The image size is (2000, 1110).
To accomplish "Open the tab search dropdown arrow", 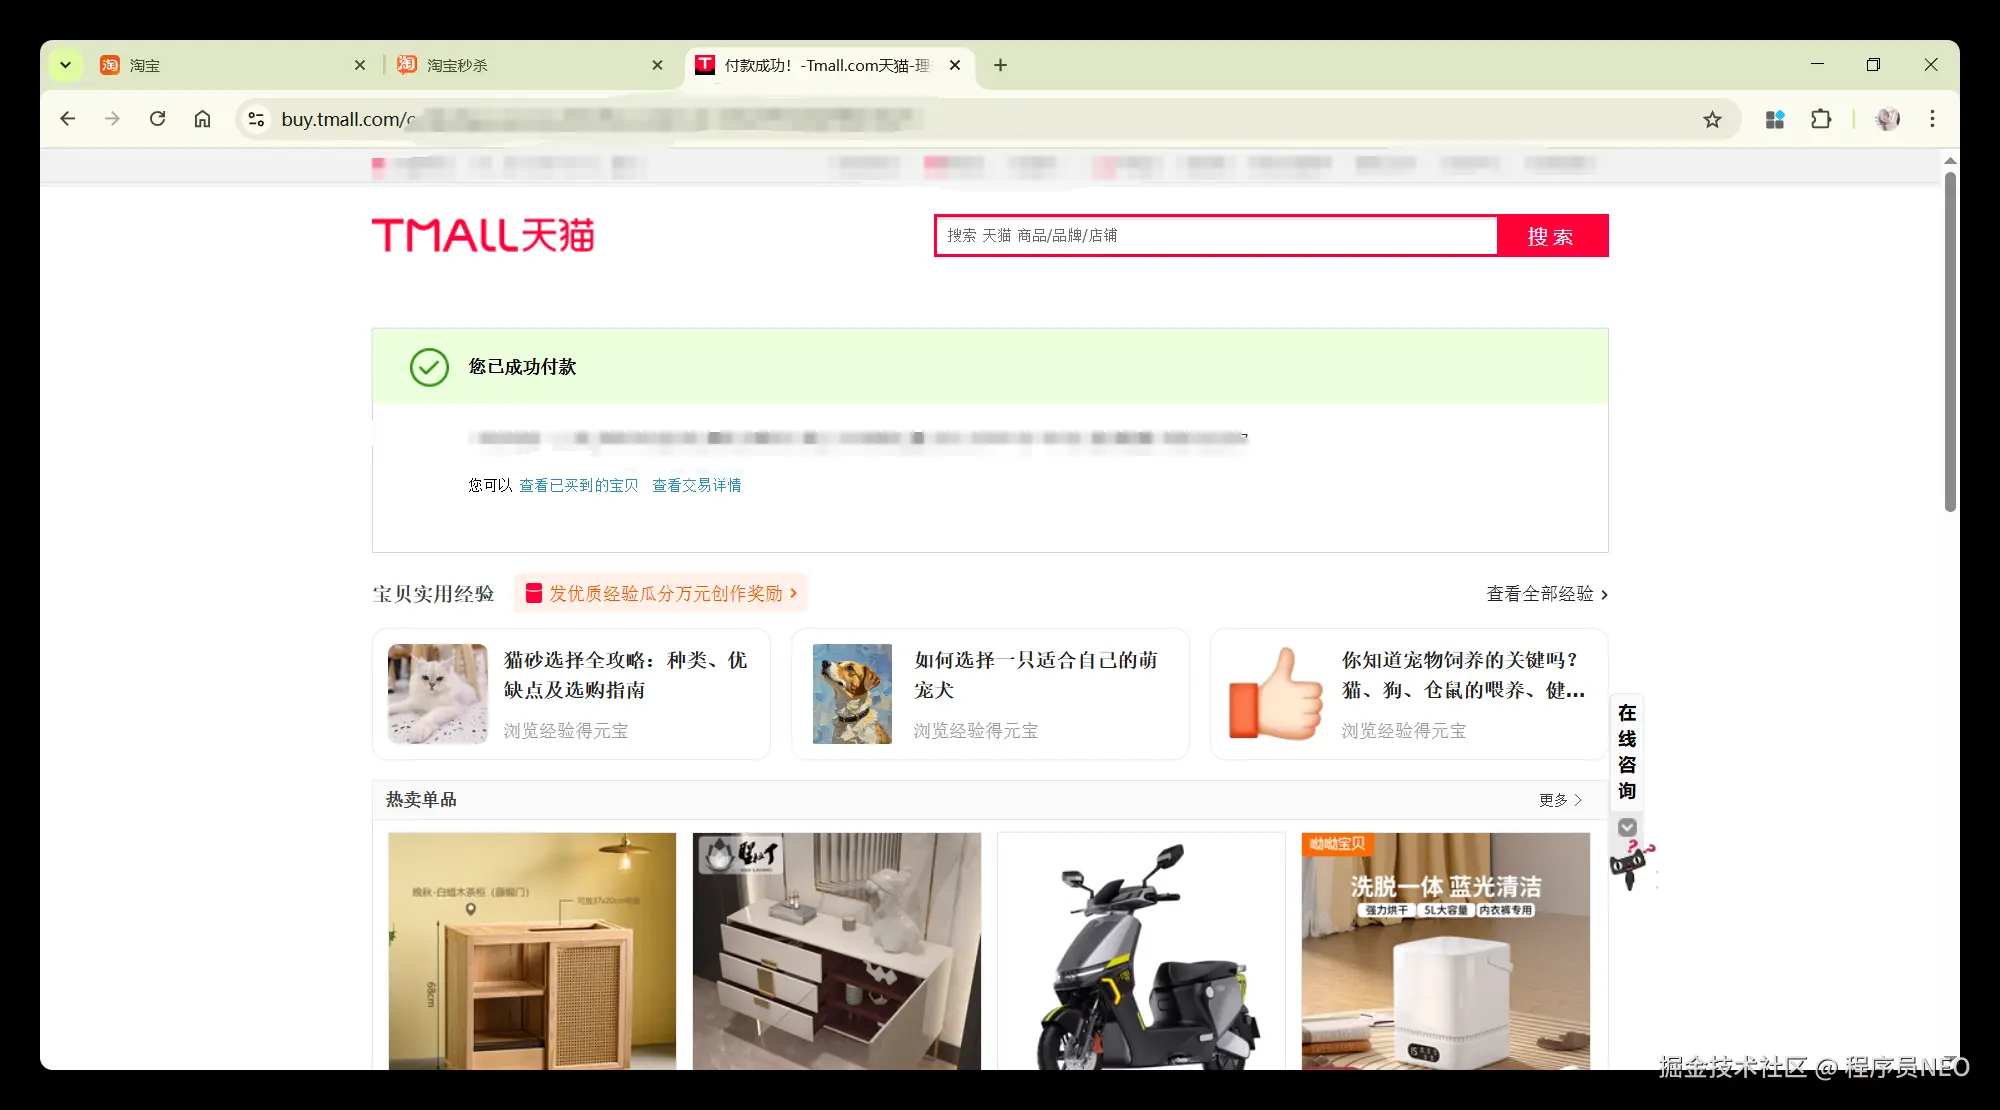I will click(x=65, y=65).
